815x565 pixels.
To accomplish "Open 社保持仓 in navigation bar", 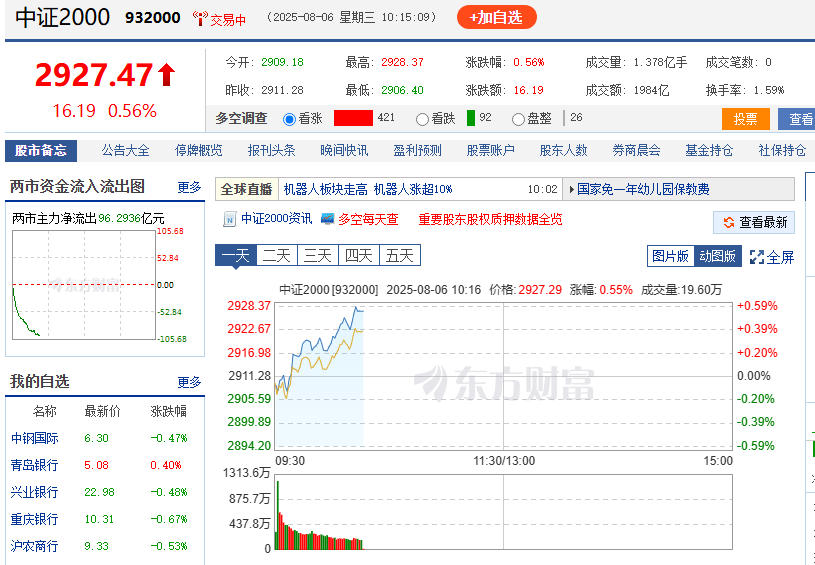I will click(782, 151).
